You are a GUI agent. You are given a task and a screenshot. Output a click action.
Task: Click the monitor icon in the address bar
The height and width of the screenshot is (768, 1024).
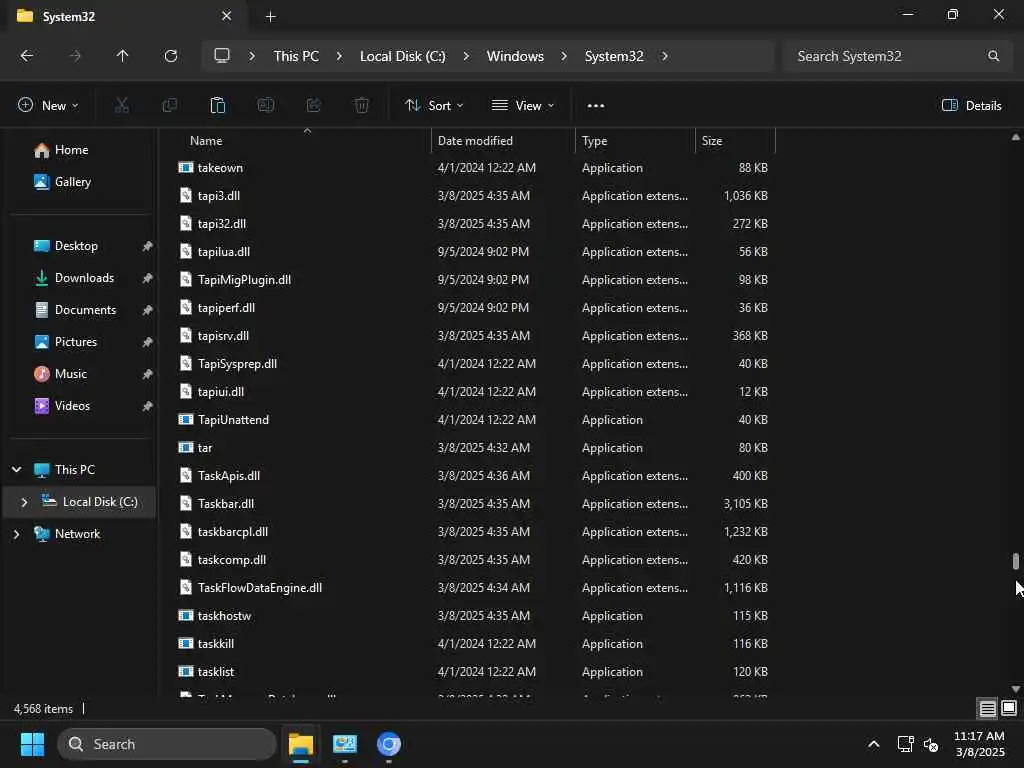click(222, 56)
